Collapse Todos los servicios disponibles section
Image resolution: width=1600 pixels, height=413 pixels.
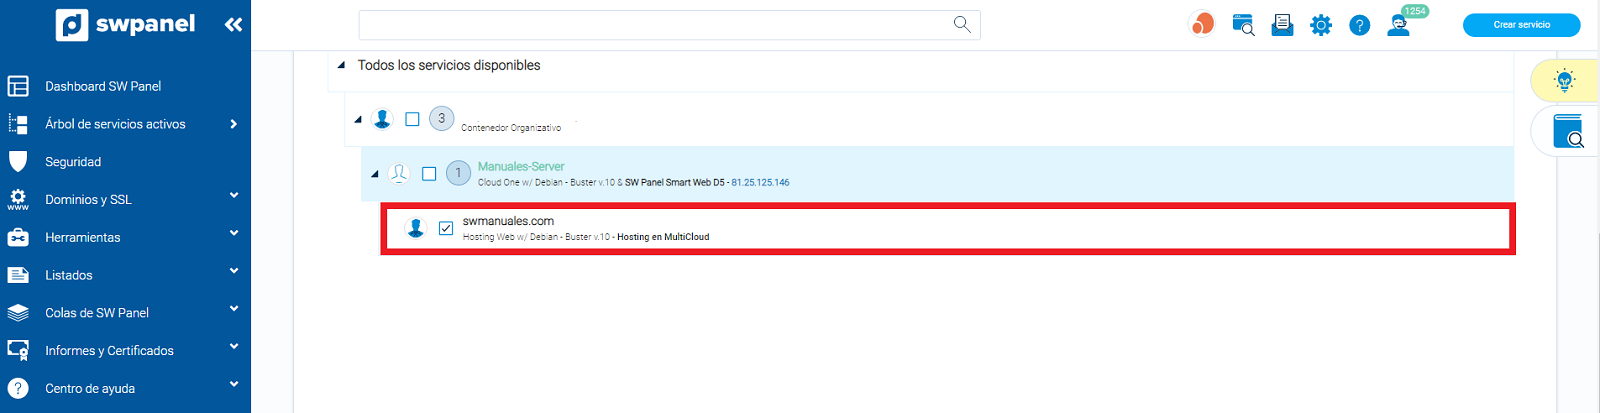click(341, 65)
